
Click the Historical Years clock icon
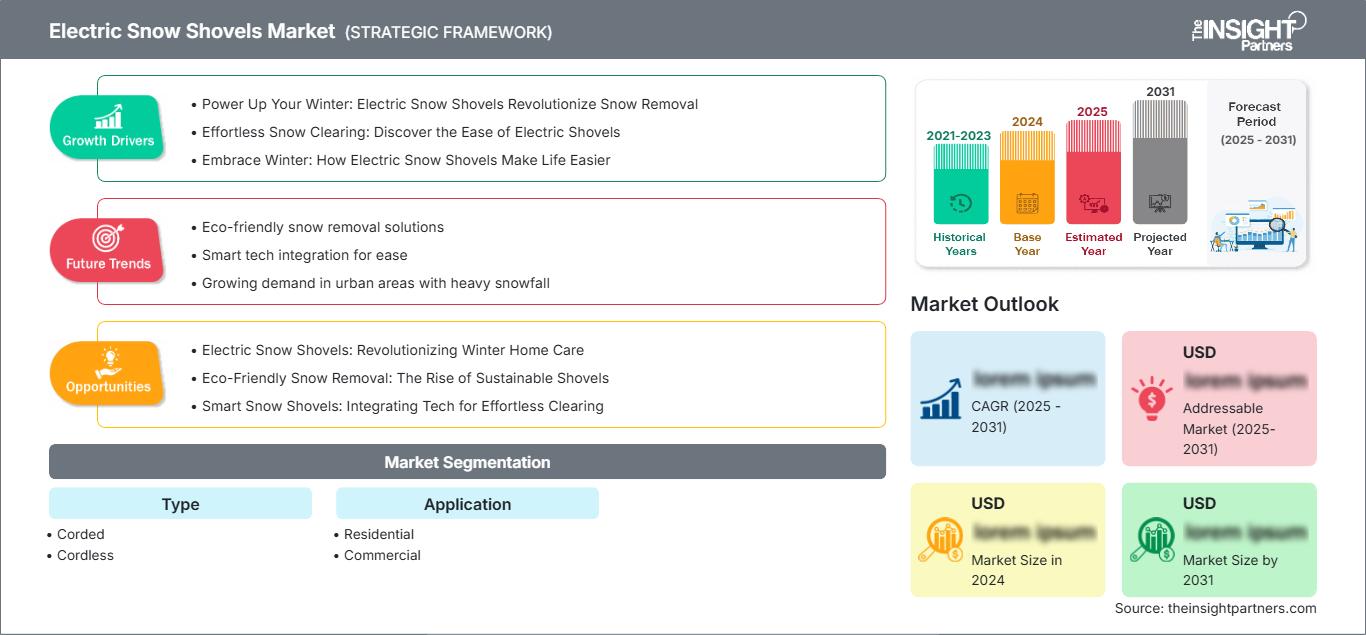click(x=960, y=204)
